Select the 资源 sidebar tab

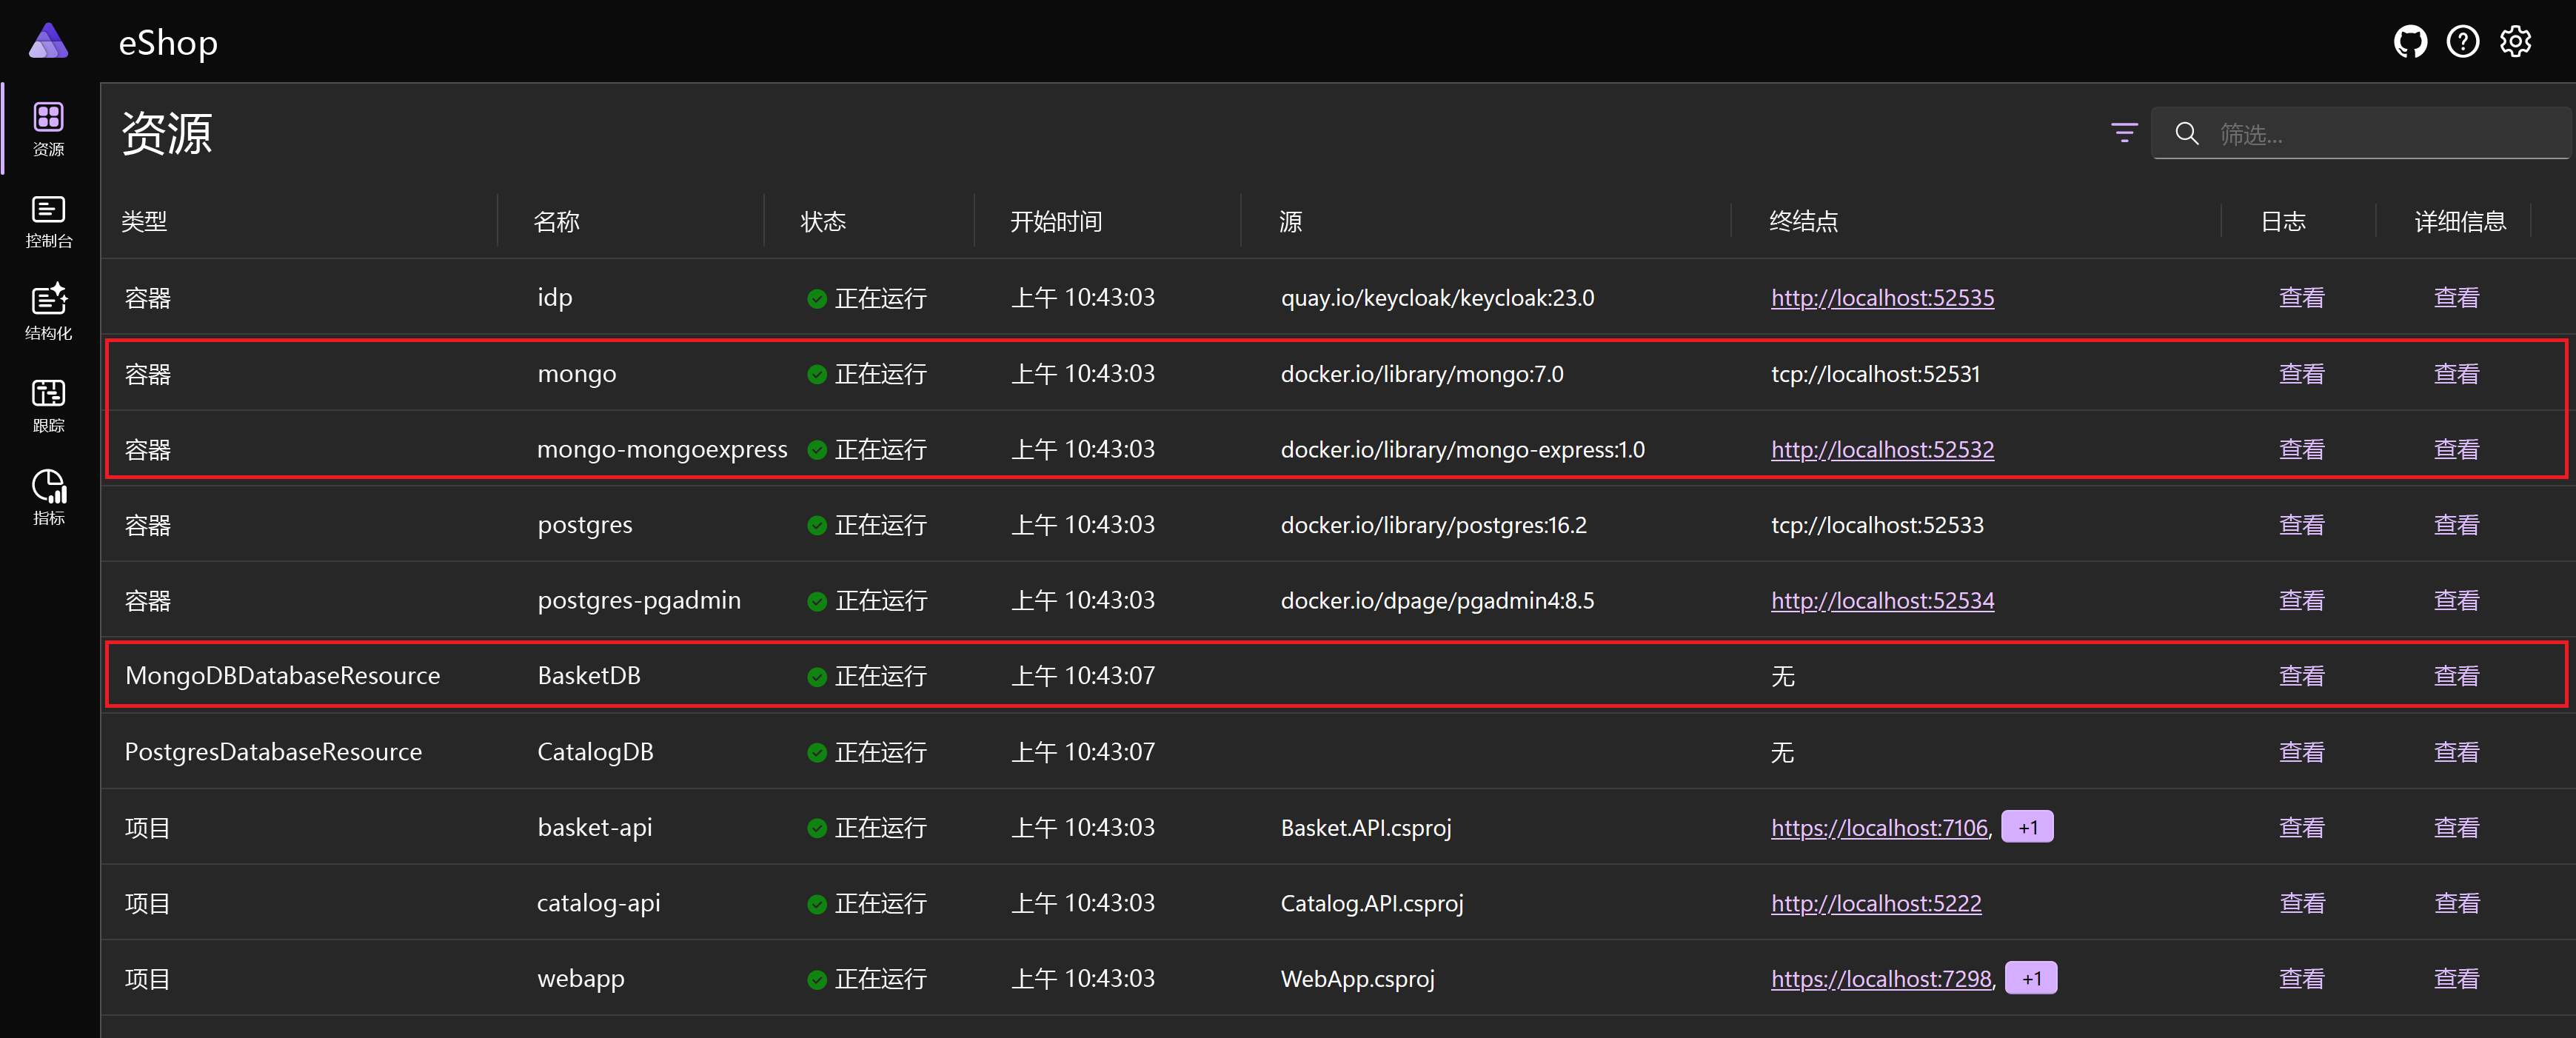48,129
